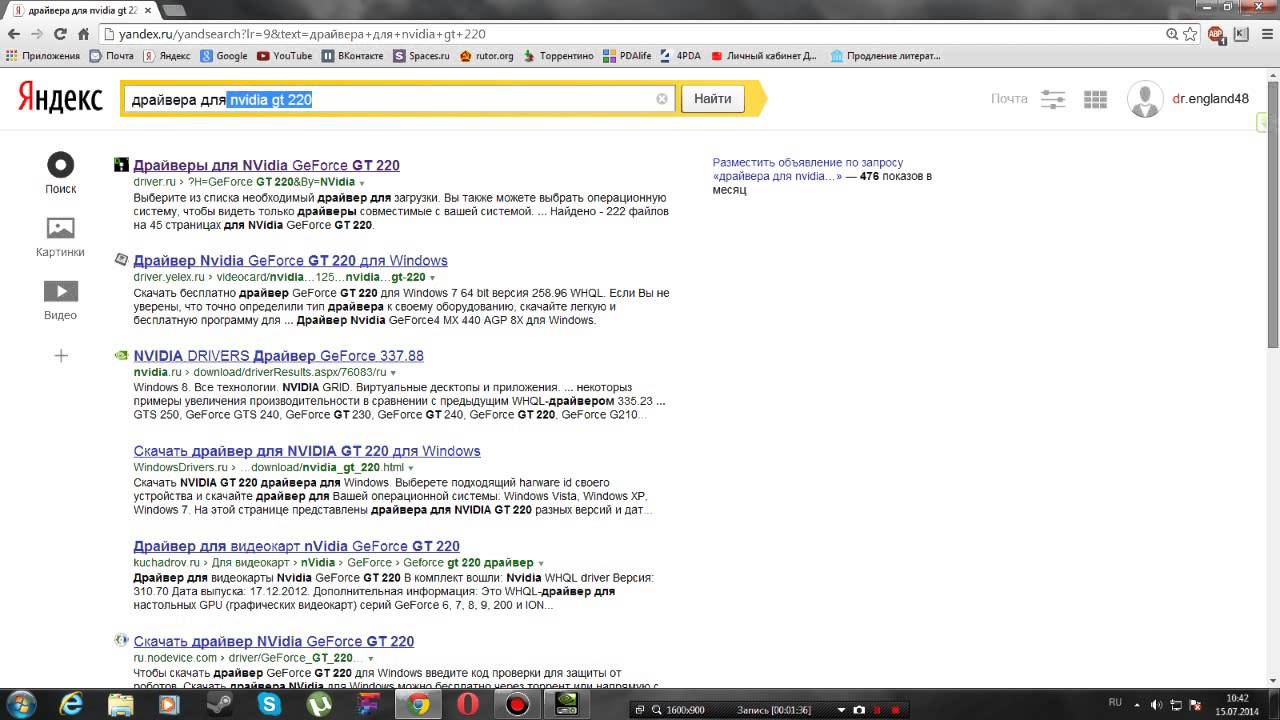Screen dimensions: 1280x720
Task: Expand driver.ru result dropdown arrow
Action: coord(362,183)
